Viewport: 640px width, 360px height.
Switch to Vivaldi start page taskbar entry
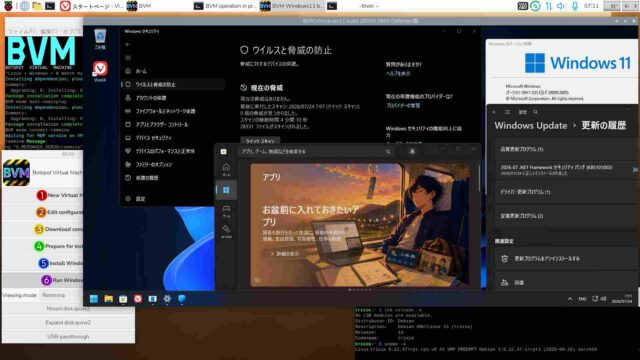coord(91,6)
